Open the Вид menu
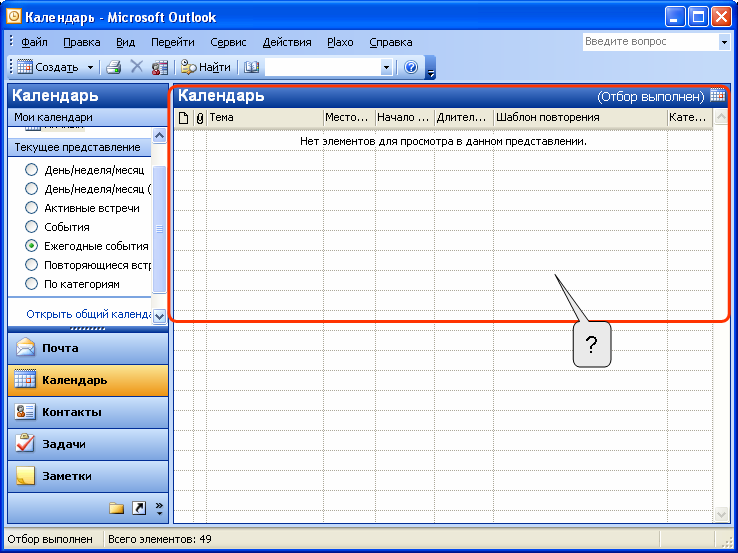 tap(126, 42)
